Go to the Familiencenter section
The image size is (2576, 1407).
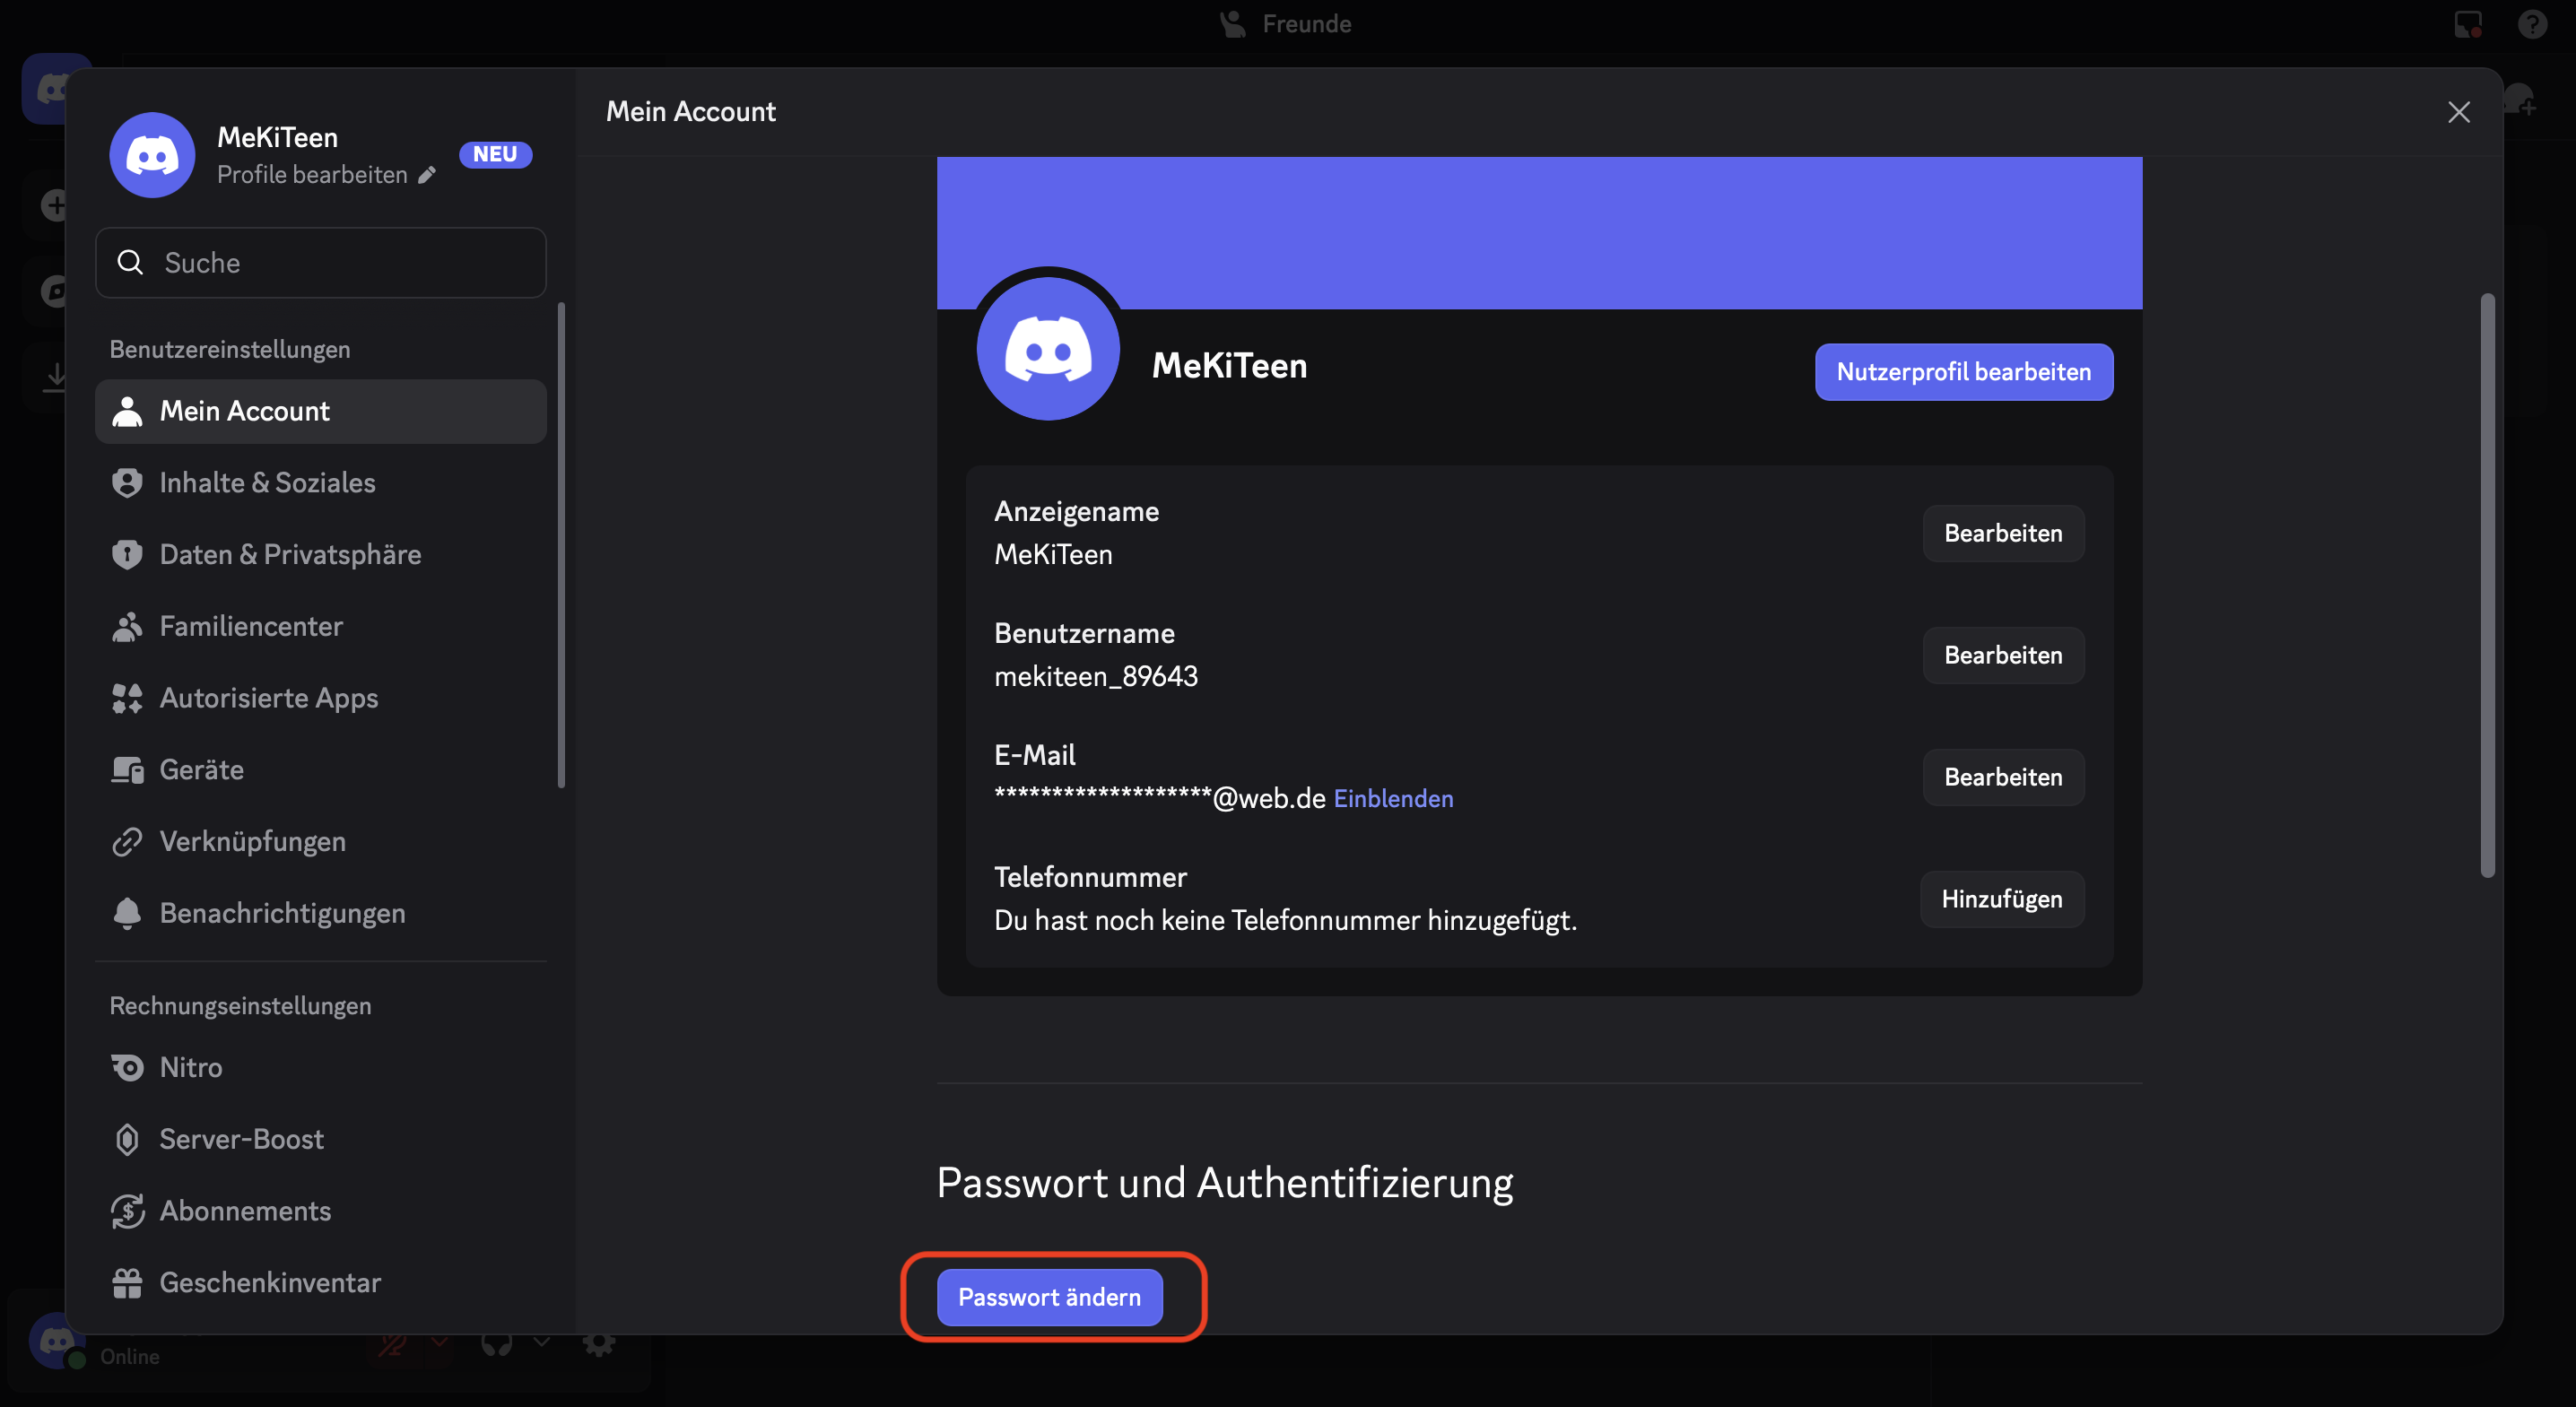click(x=251, y=626)
